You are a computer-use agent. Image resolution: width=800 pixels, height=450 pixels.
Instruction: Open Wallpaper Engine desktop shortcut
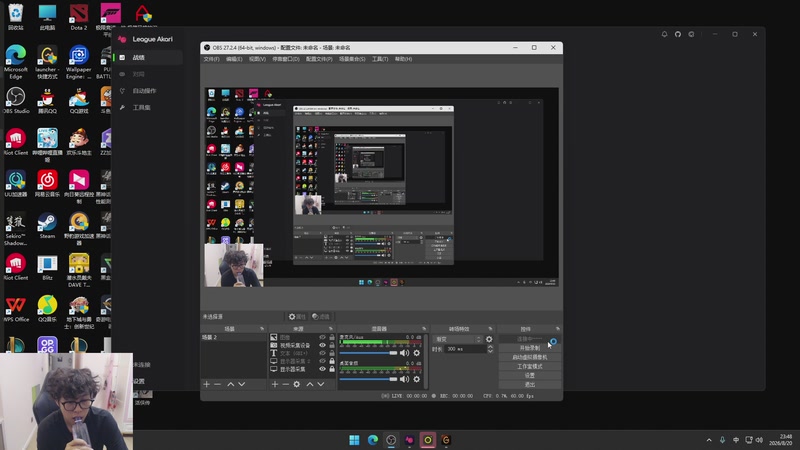click(x=79, y=63)
